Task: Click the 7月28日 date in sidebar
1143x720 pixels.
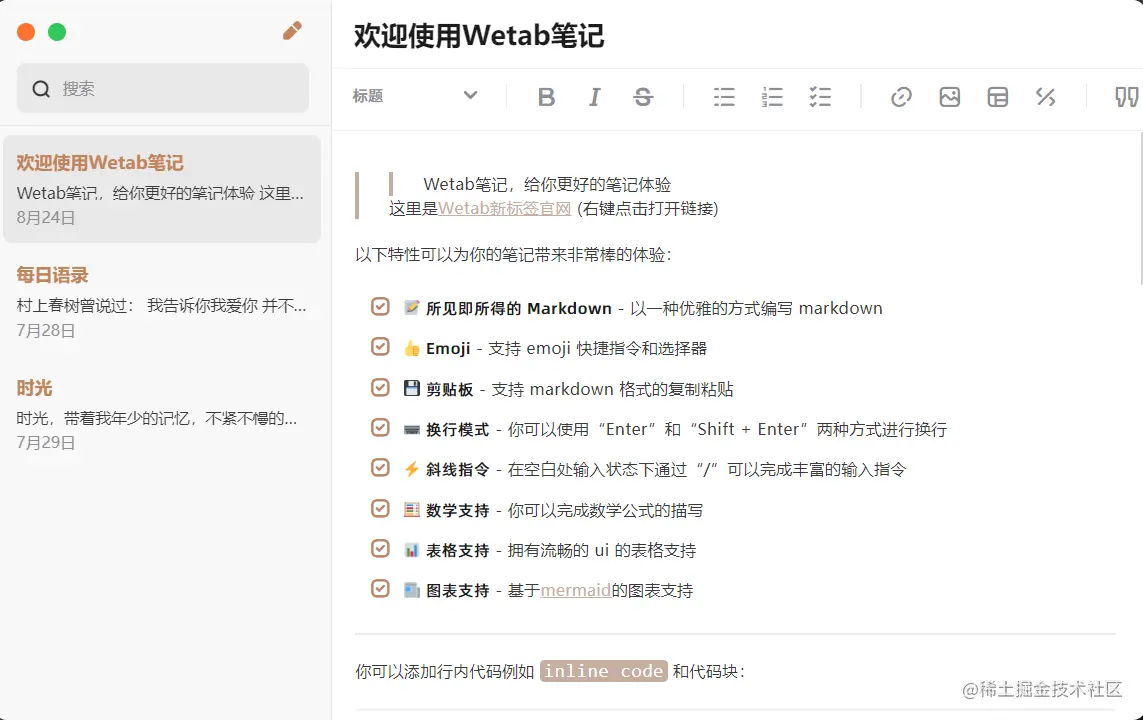Action: pyautogui.click(x=46, y=330)
